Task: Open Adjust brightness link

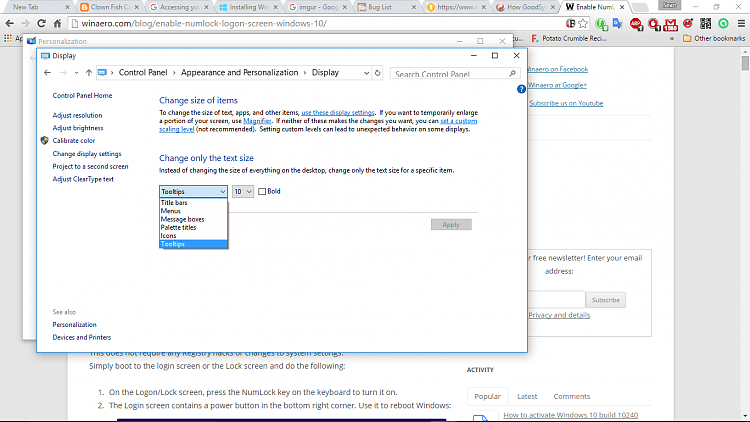Action: pos(77,128)
